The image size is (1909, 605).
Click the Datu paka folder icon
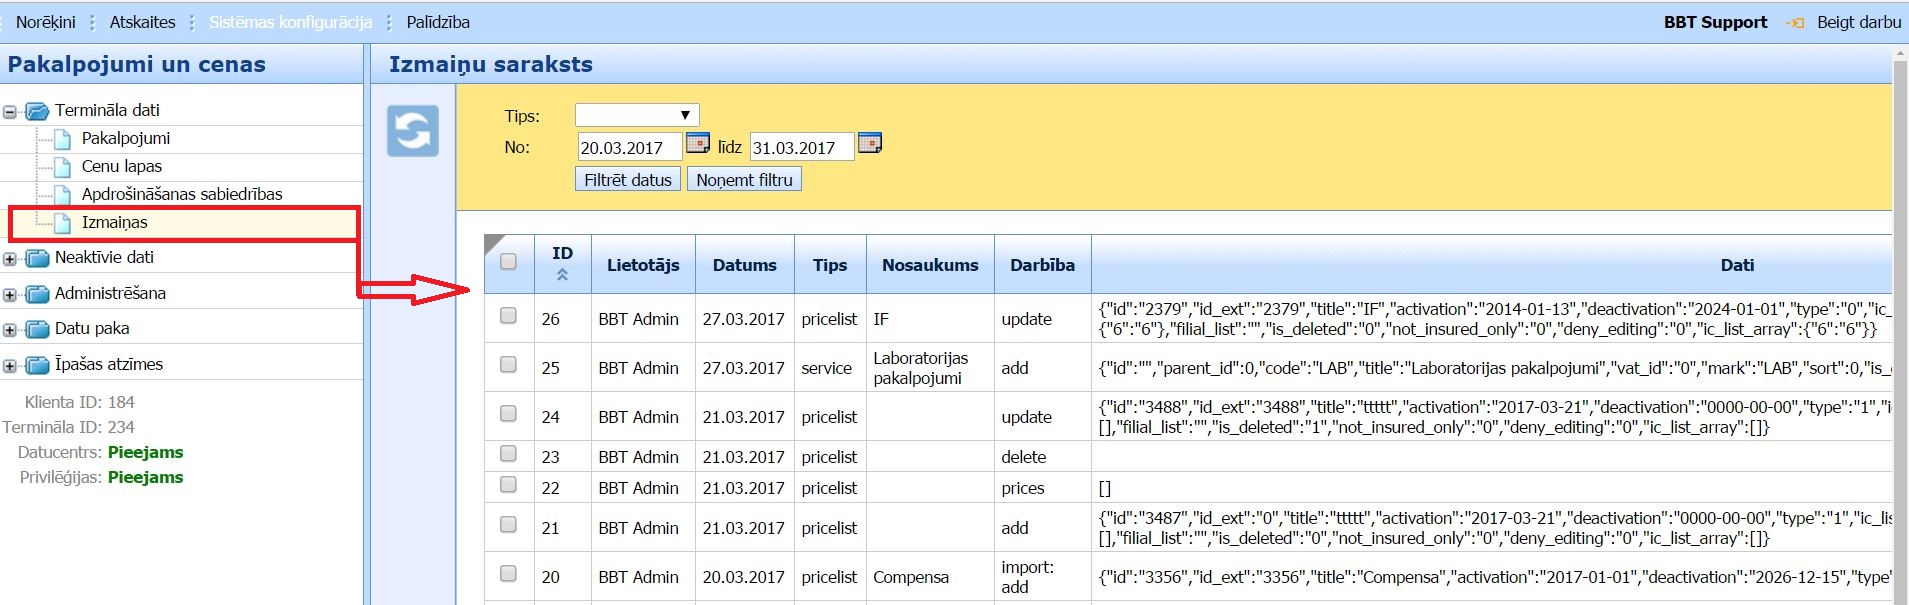click(x=37, y=329)
